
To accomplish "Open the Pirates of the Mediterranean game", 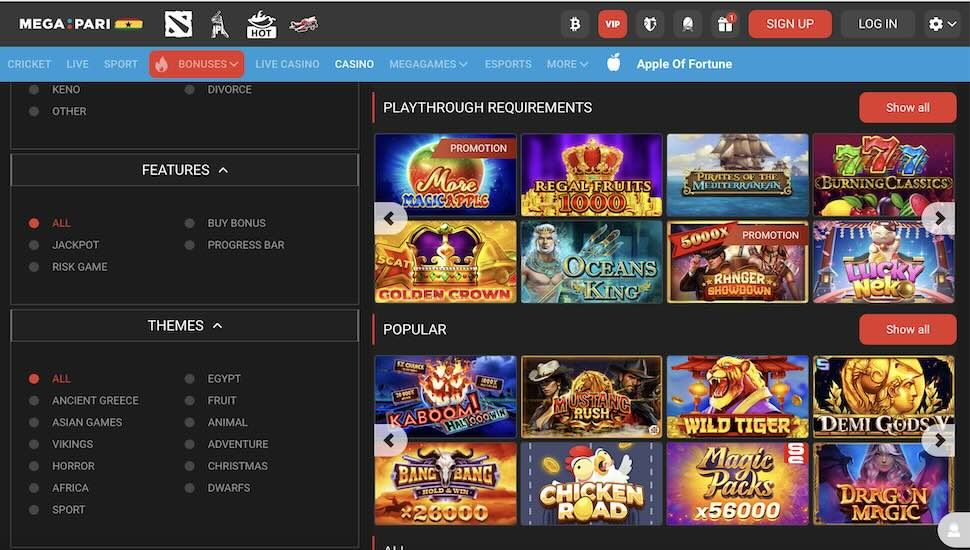I will pos(737,175).
